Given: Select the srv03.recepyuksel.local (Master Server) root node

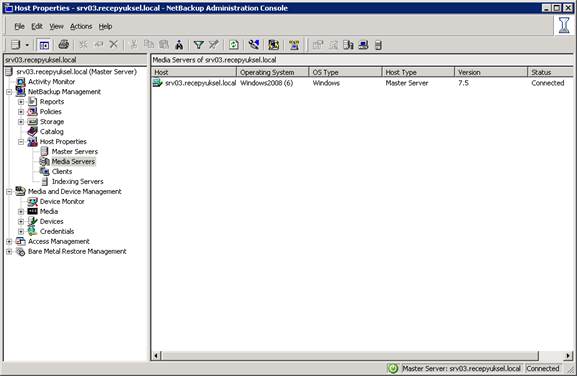Looking at the screenshot, I should click(77, 72).
